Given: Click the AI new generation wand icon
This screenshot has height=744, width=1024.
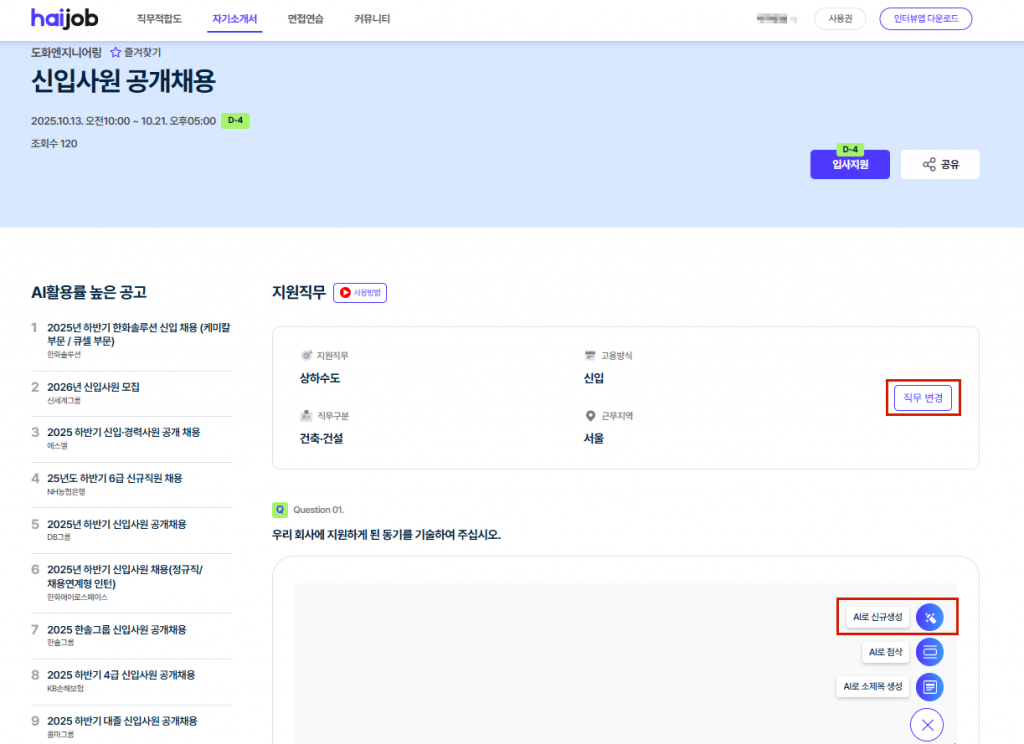Looking at the screenshot, I should 929,617.
